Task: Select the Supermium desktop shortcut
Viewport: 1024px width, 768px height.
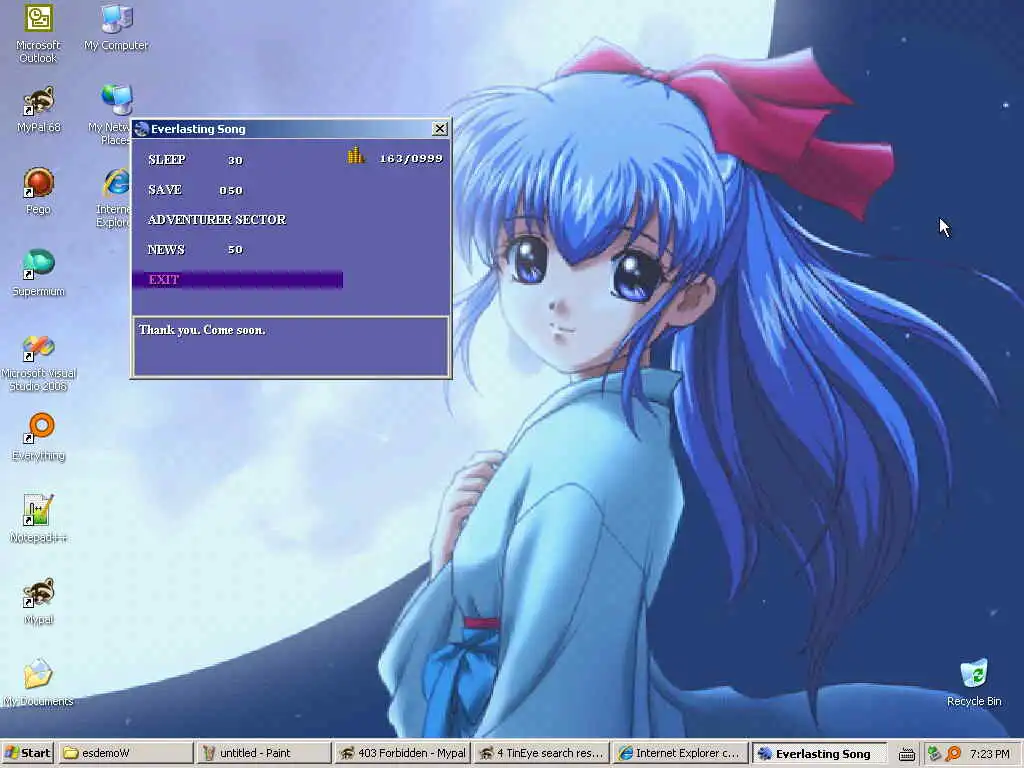Action: (39, 273)
